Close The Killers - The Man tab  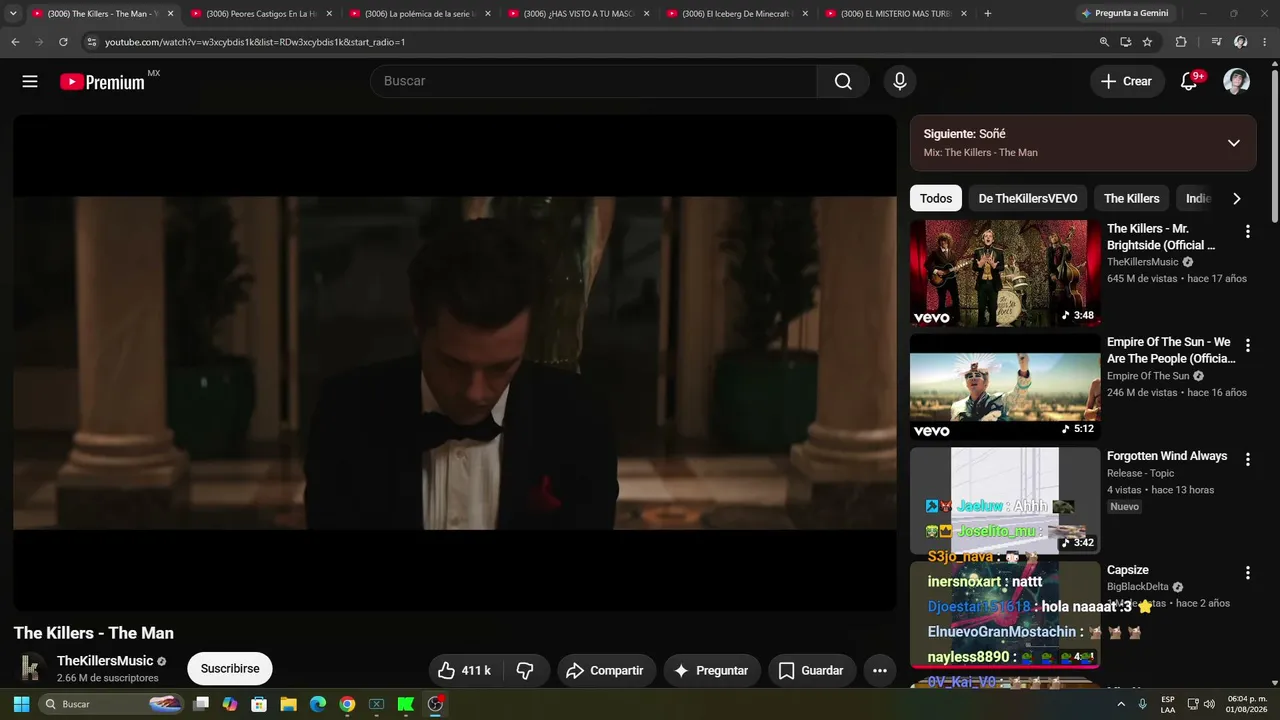[x=170, y=14]
